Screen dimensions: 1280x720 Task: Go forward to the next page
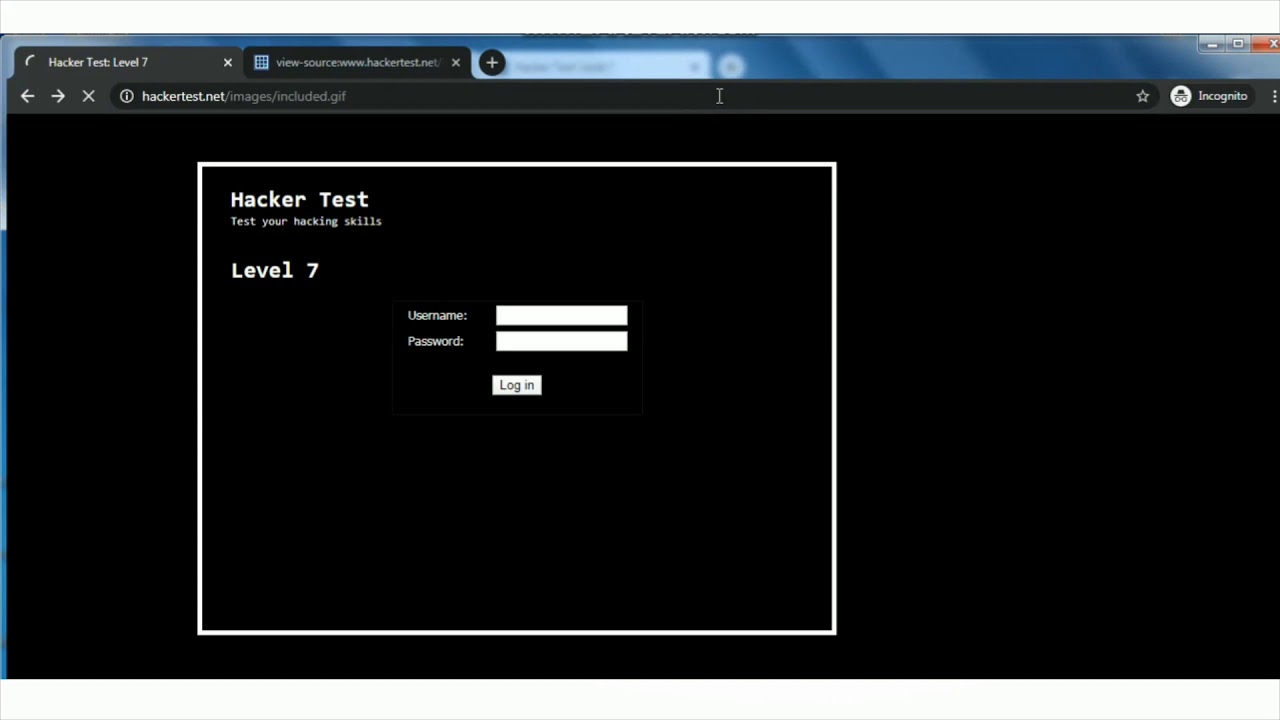coord(58,96)
